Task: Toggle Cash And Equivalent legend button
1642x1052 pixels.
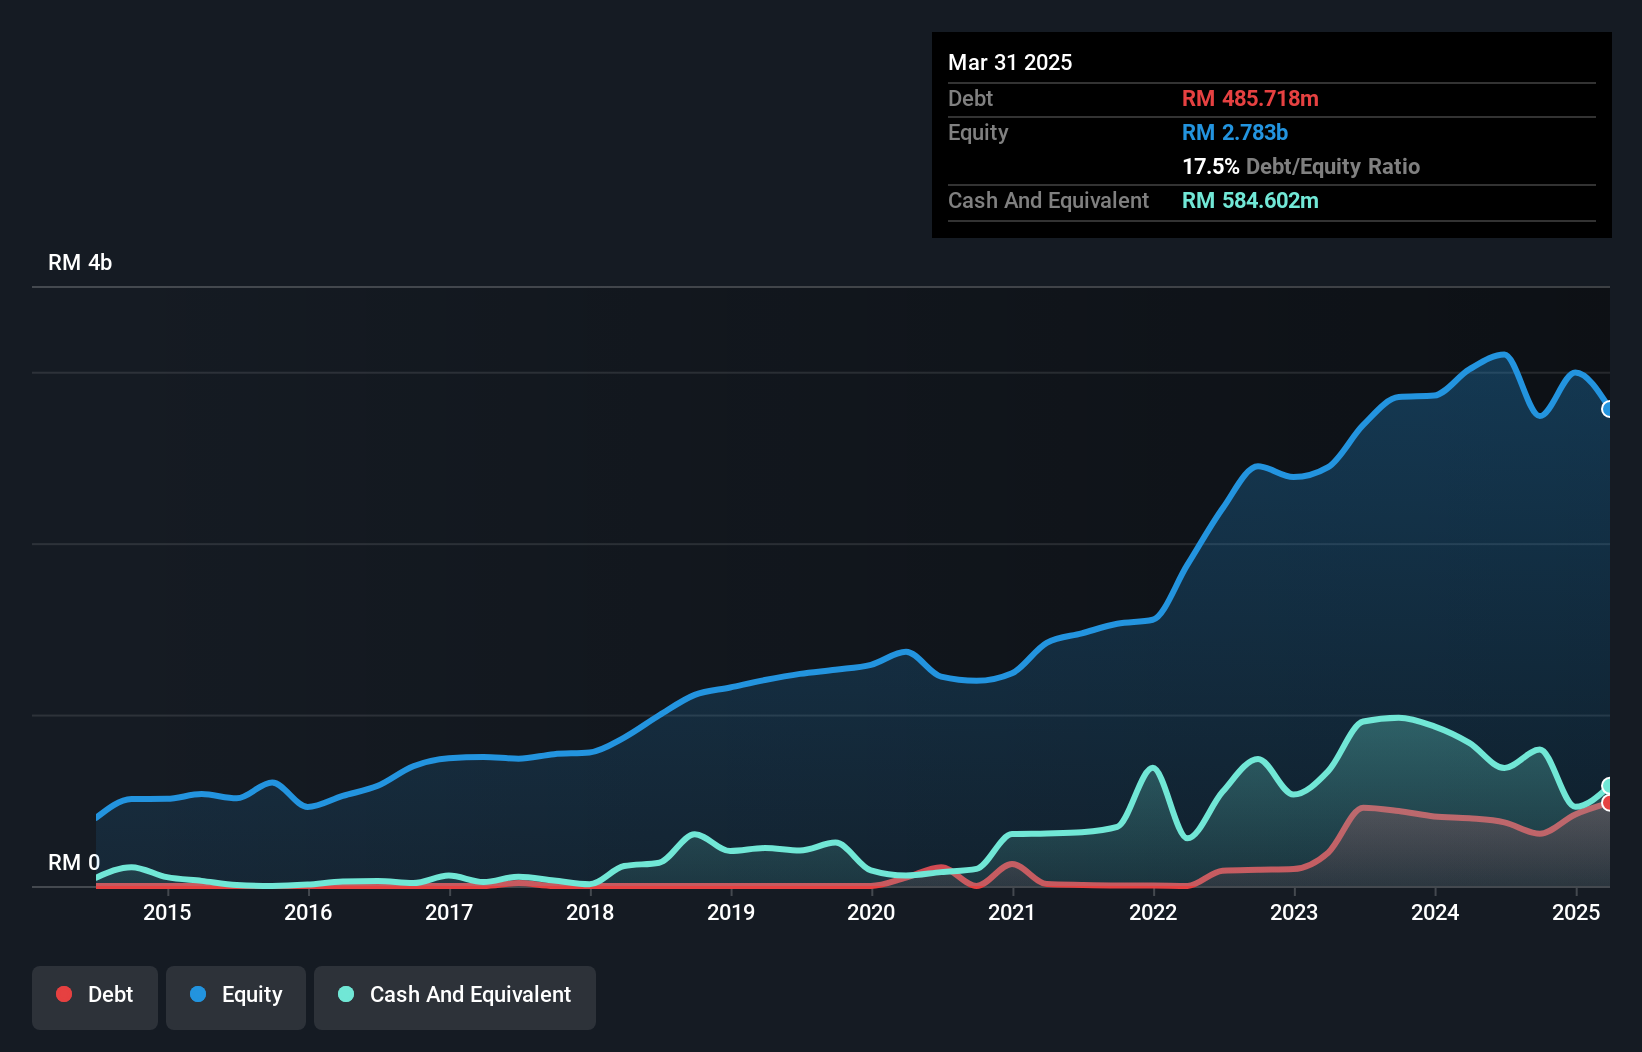Action: [x=455, y=997]
